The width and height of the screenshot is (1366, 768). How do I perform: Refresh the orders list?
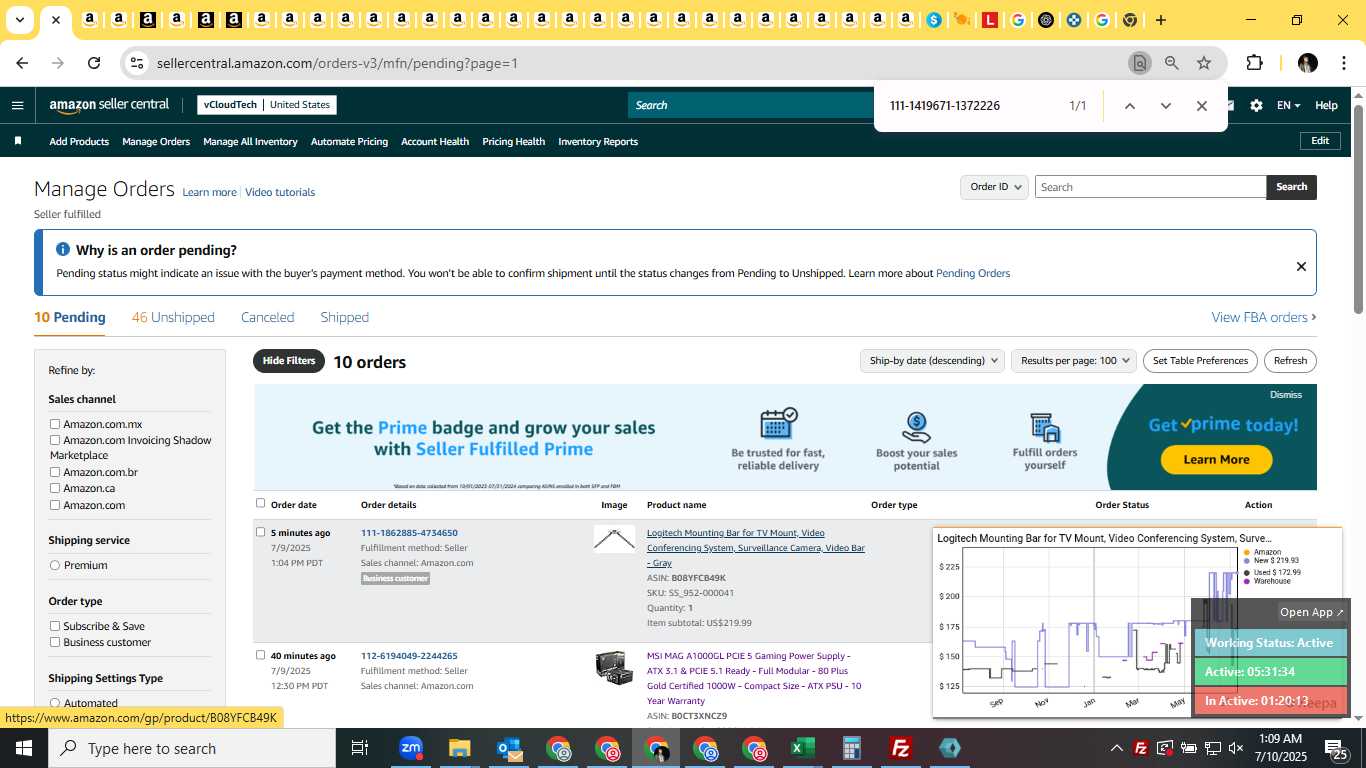(1290, 361)
